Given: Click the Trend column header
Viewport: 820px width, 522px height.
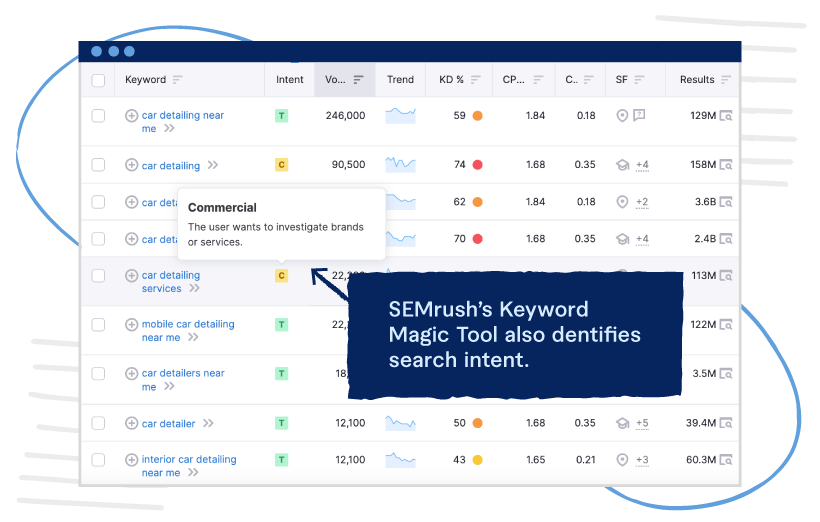Looking at the screenshot, I should (400, 80).
